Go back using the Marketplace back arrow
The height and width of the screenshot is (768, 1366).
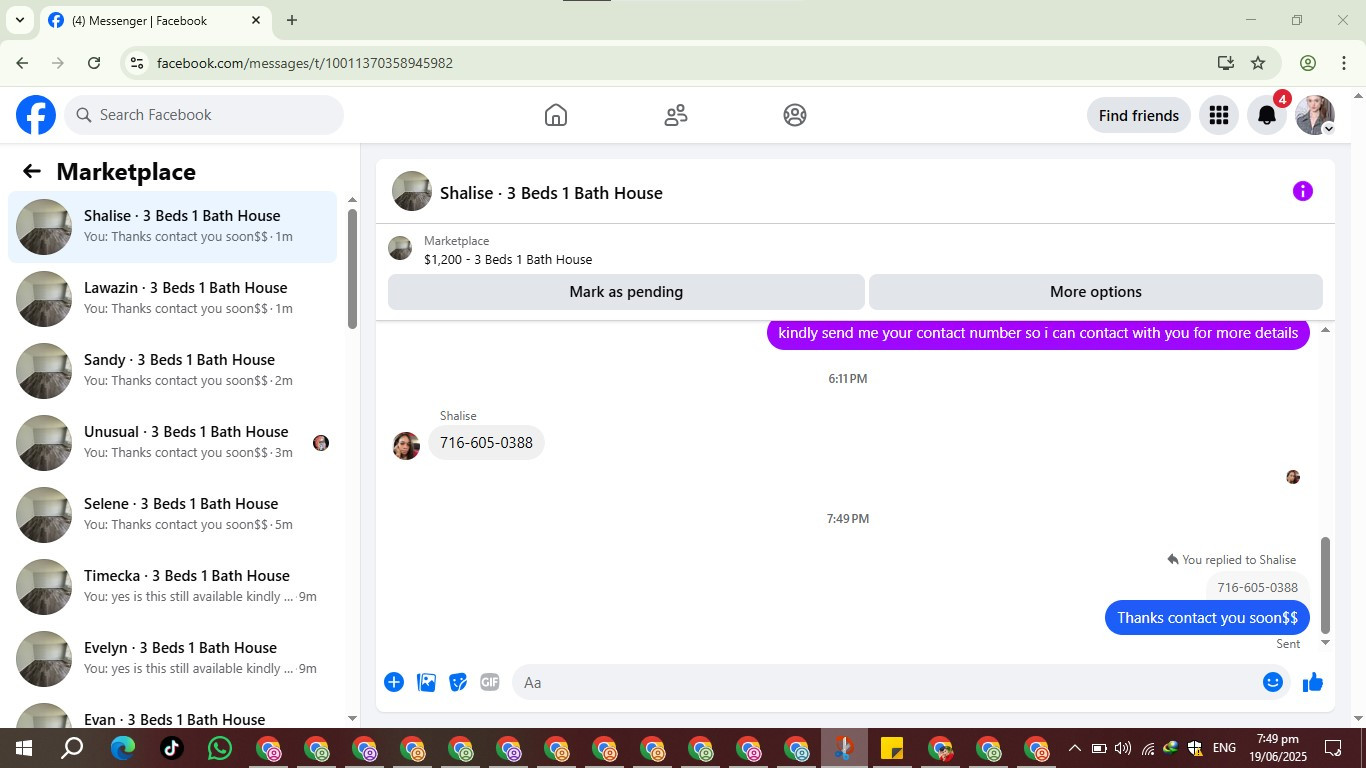point(32,171)
